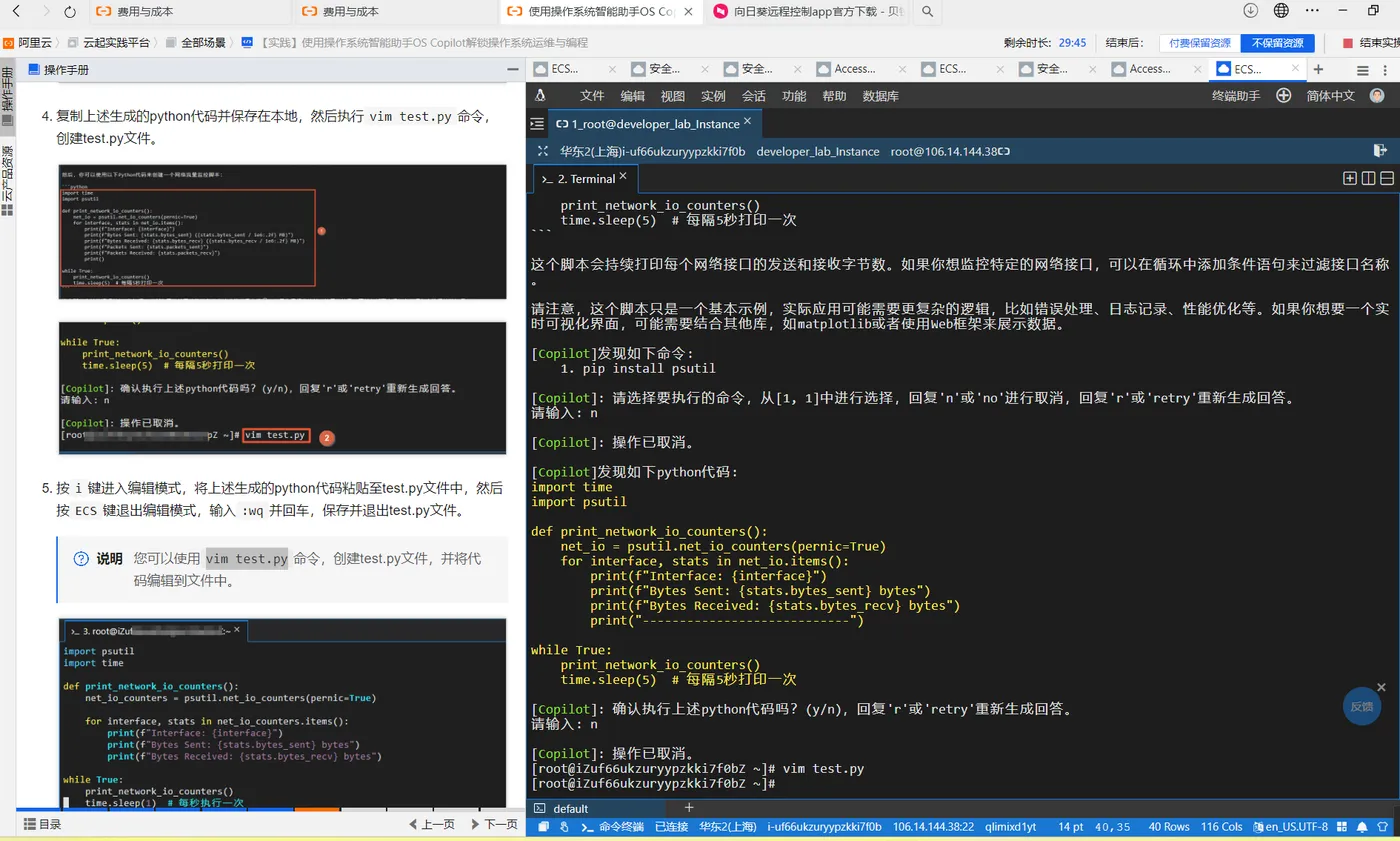
Task: Add a new terminal pane with the plus-box icon
Action: [x=1350, y=178]
